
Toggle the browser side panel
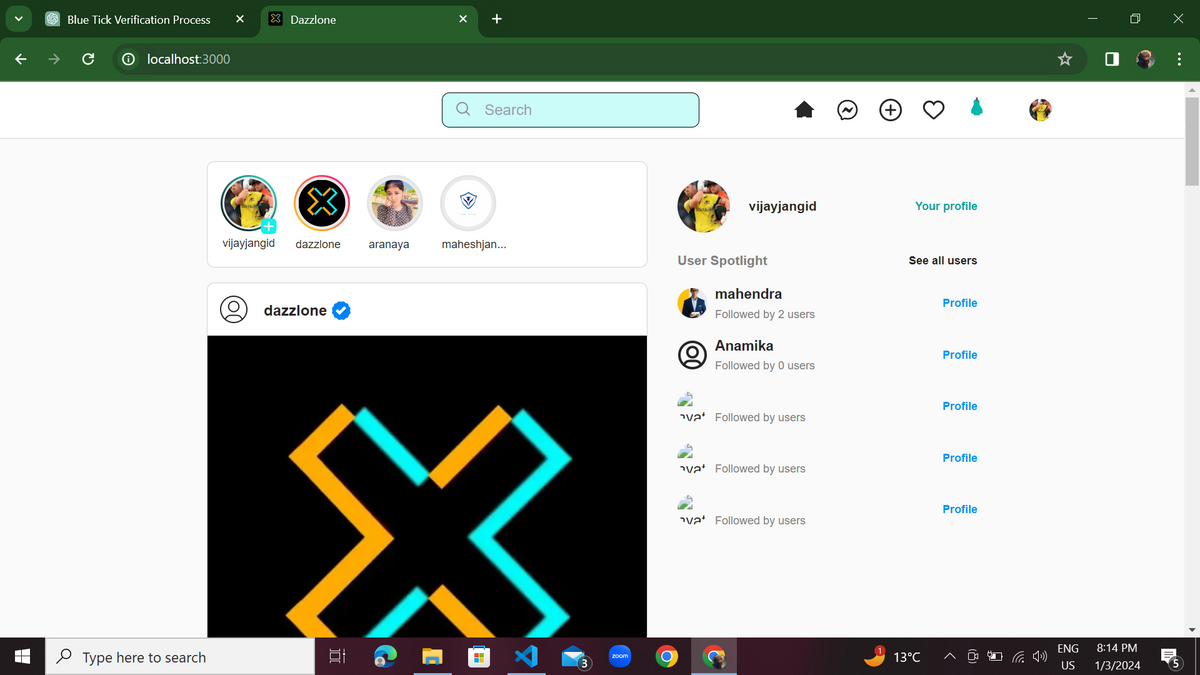click(1112, 59)
